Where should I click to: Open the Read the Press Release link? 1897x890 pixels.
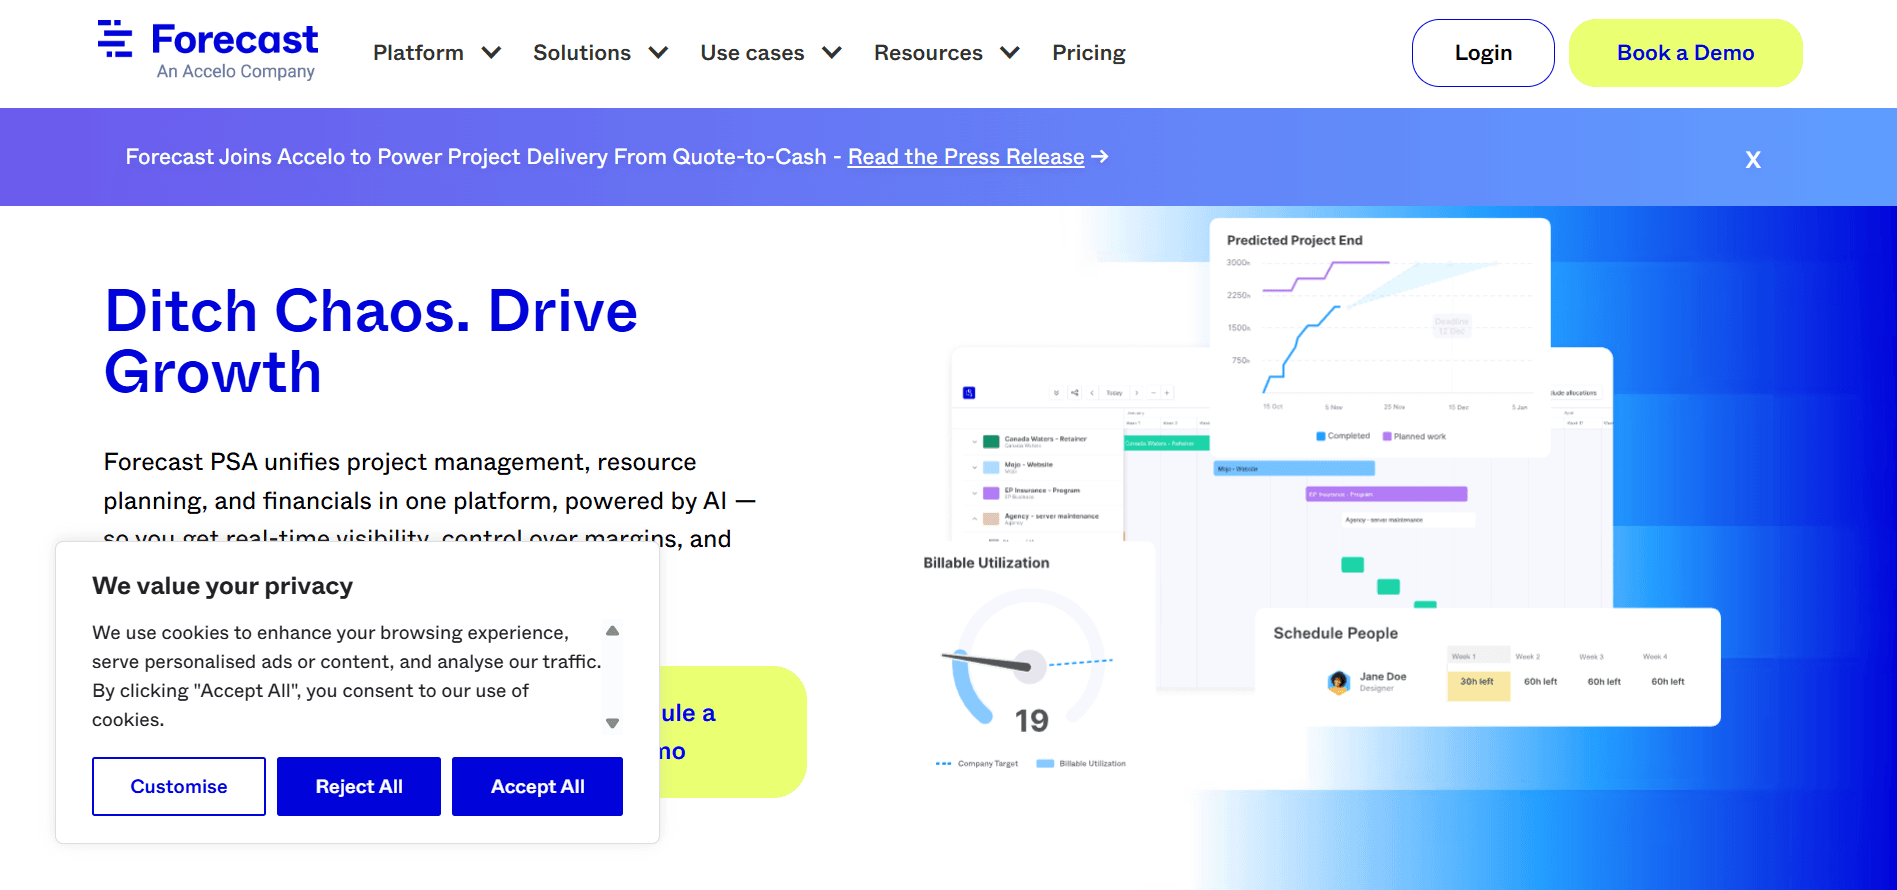(x=966, y=157)
